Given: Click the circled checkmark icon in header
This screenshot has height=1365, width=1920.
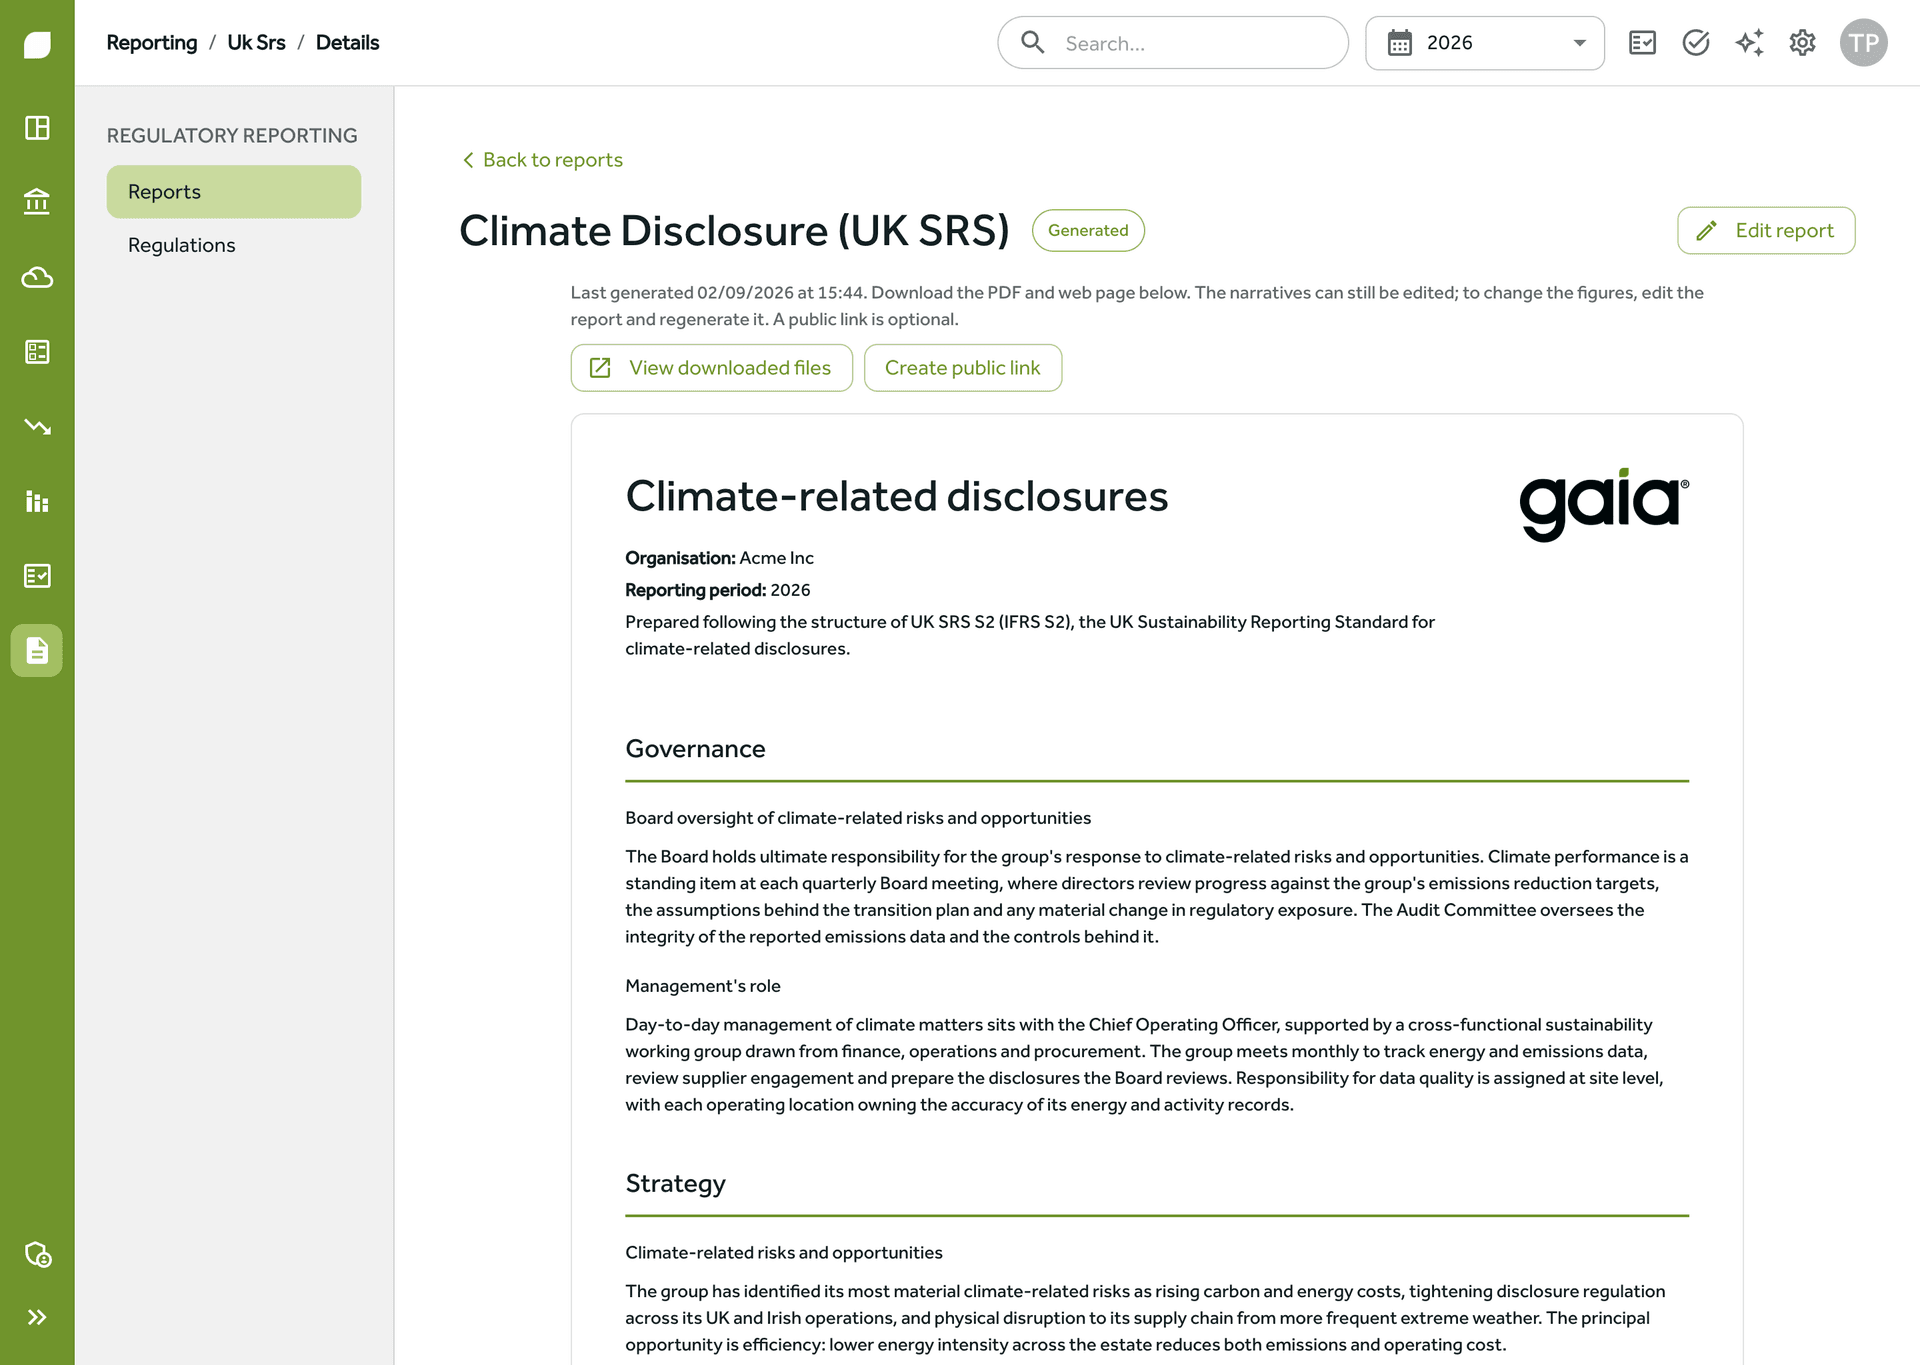Looking at the screenshot, I should 1696,43.
